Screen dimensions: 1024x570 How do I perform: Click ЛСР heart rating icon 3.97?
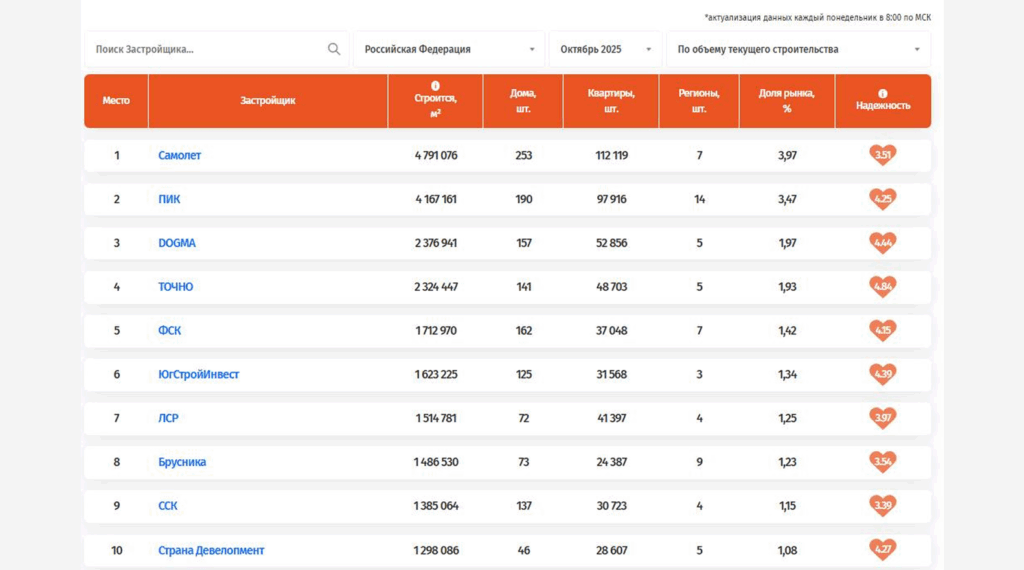click(x=882, y=418)
